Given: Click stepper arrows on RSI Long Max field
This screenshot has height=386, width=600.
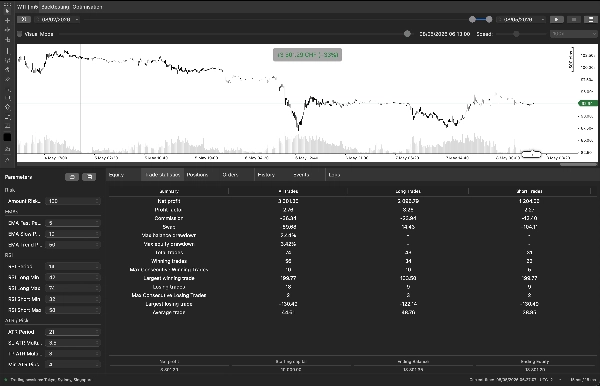Looking at the screenshot, I should tap(97, 288).
